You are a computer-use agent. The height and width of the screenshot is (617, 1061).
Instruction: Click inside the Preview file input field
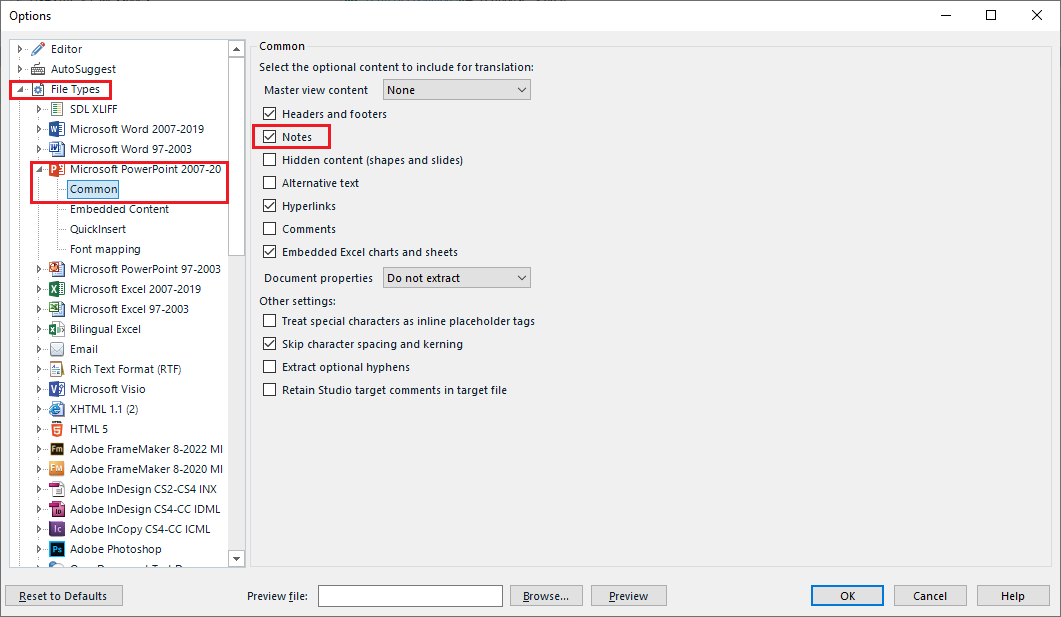pyautogui.click(x=410, y=595)
